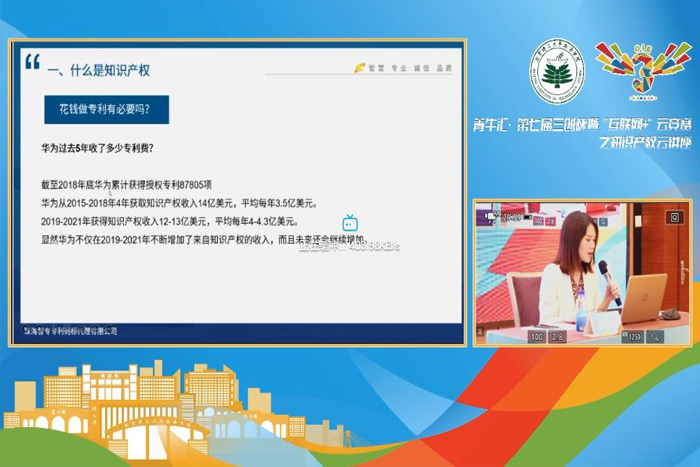Click the movie mode icon at top-left of camera feed

pyautogui.click(x=490, y=216)
